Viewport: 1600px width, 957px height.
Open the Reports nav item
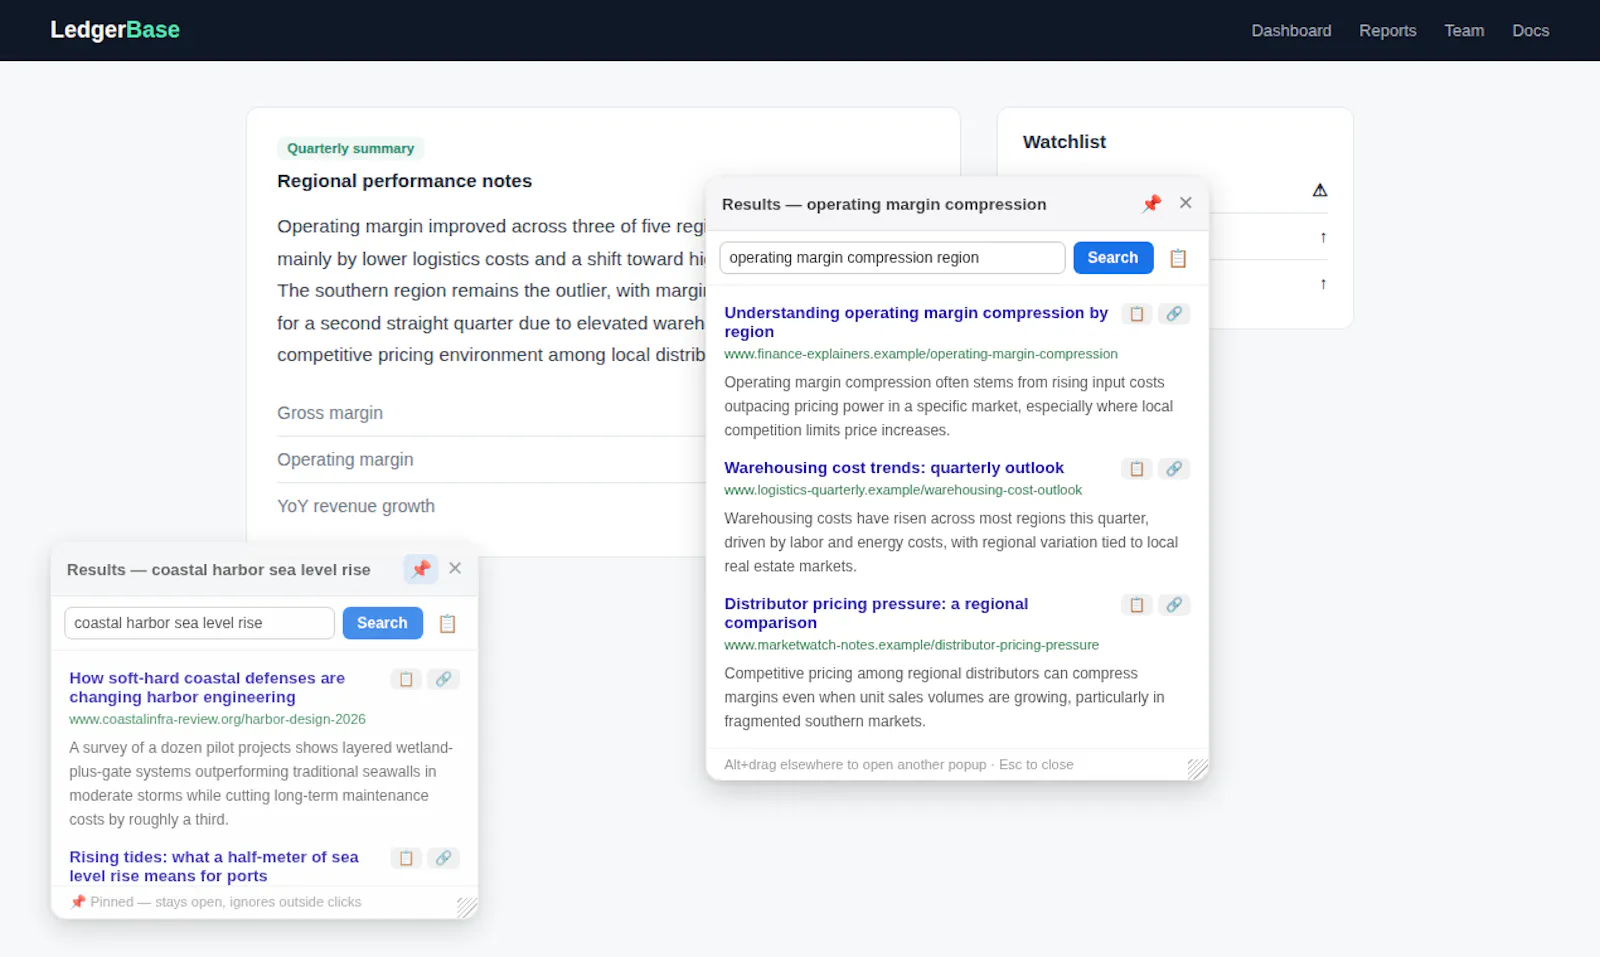[x=1388, y=31]
